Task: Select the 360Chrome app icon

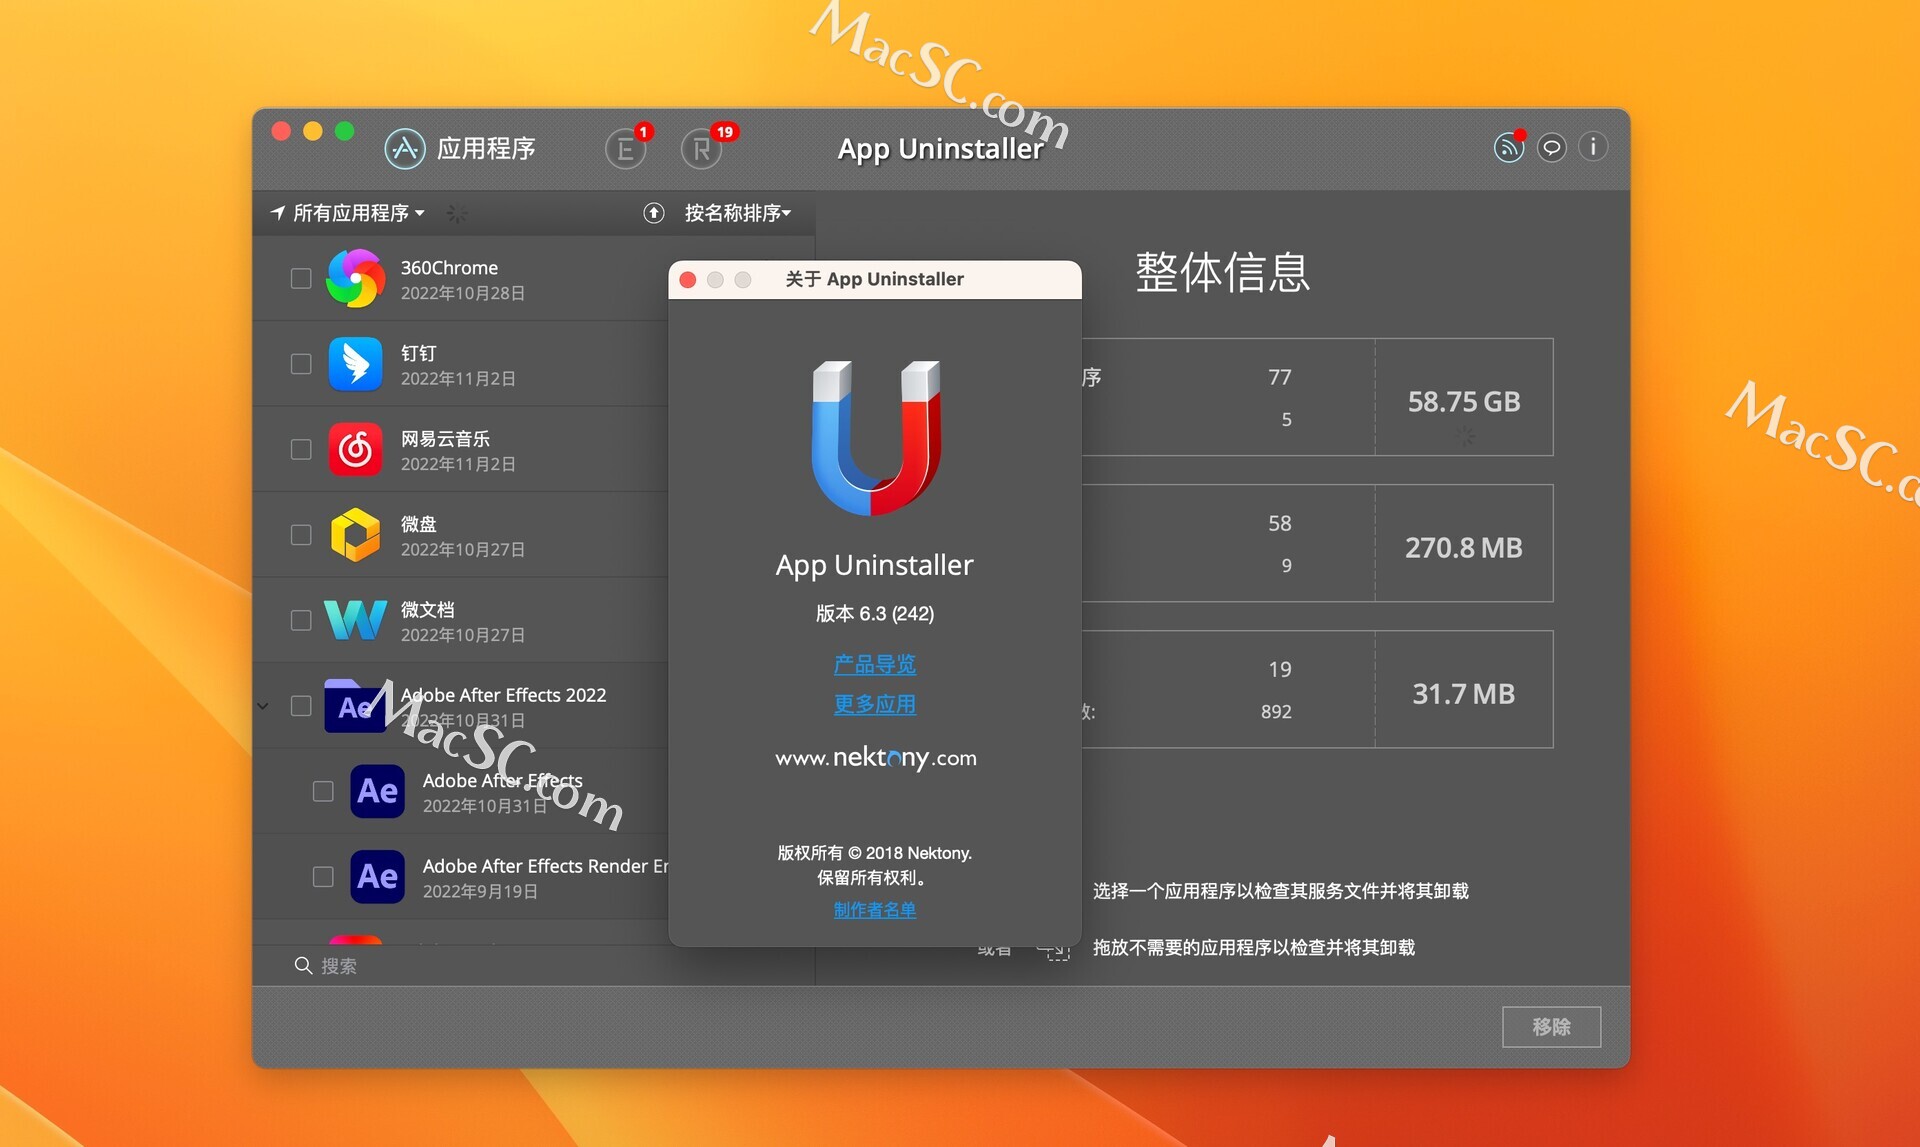Action: [356, 278]
